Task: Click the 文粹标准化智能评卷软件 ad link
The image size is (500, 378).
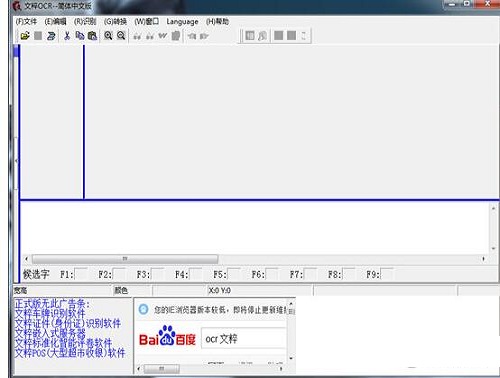Action: coord(63,342)
